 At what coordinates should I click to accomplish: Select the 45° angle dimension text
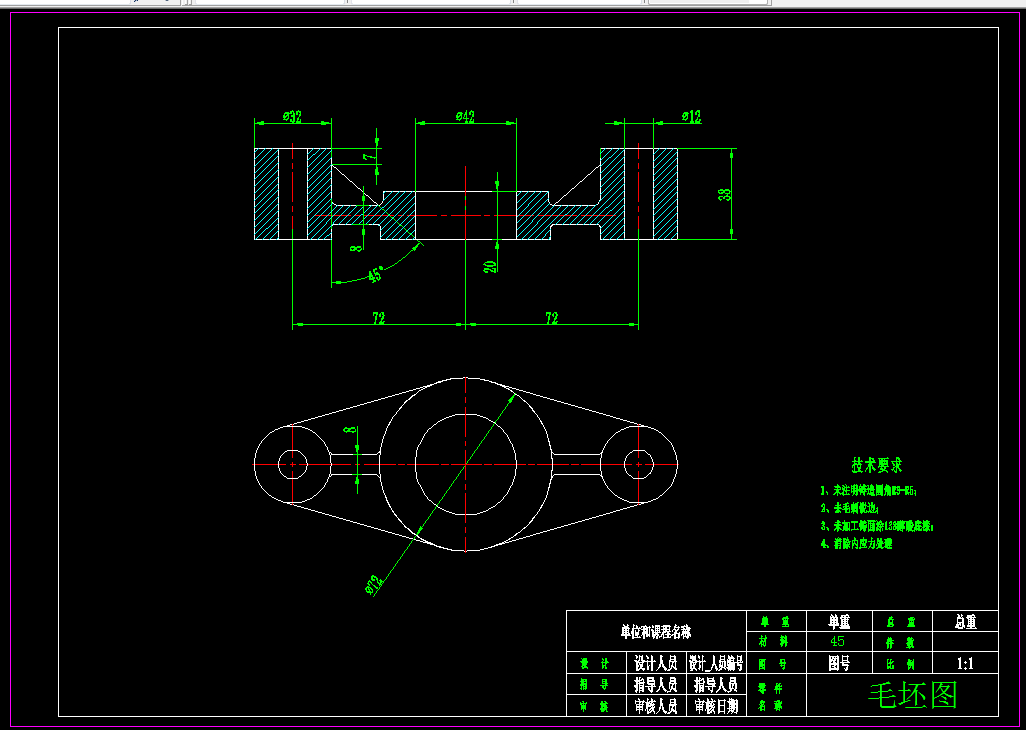pyautogui.click(x=376, y=275)
